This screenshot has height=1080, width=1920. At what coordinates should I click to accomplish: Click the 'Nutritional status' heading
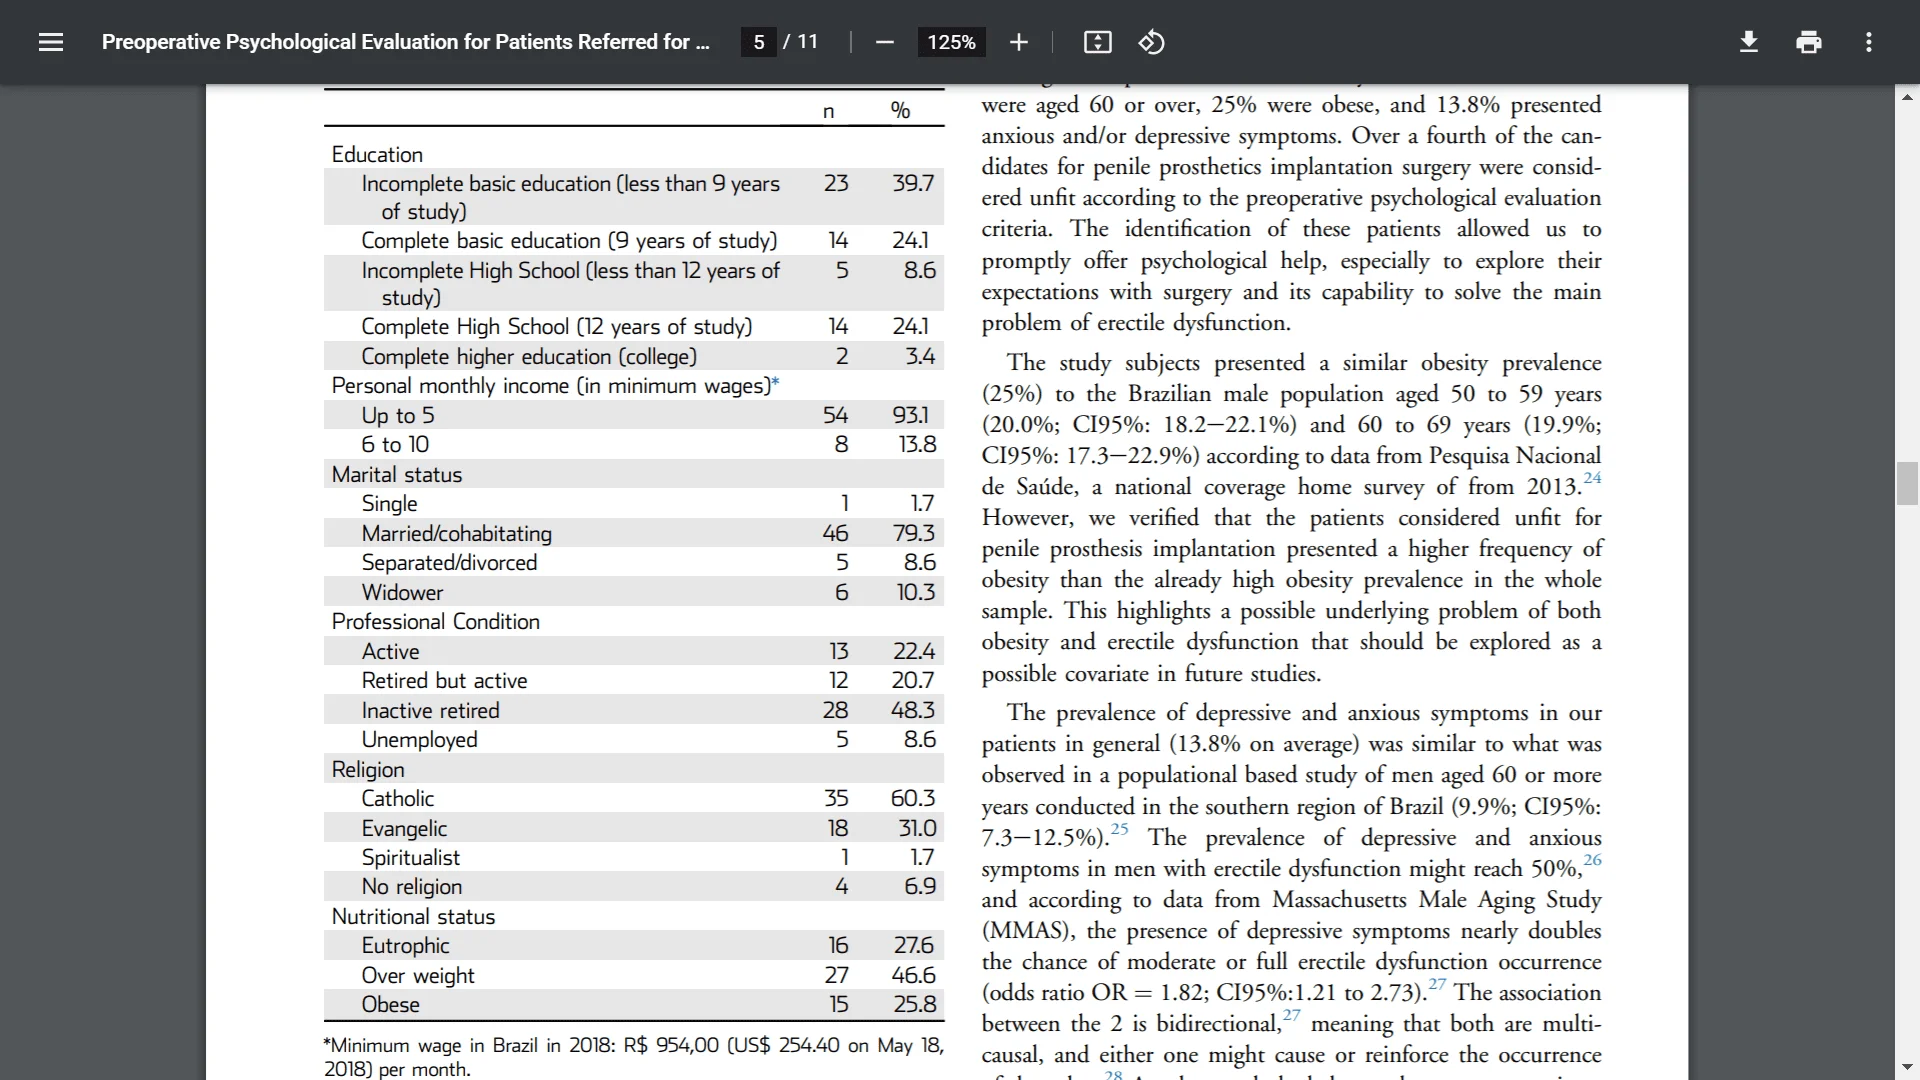click(413, 917)
